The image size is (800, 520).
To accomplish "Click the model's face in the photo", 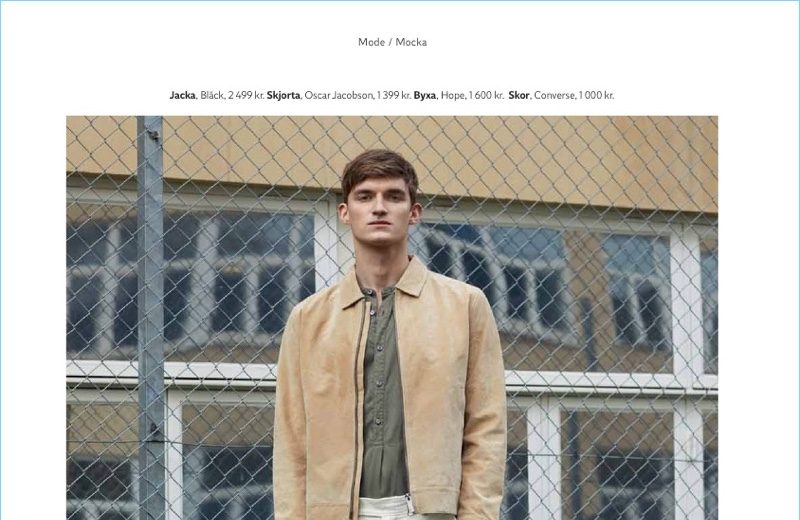I will tap(380, 213).
